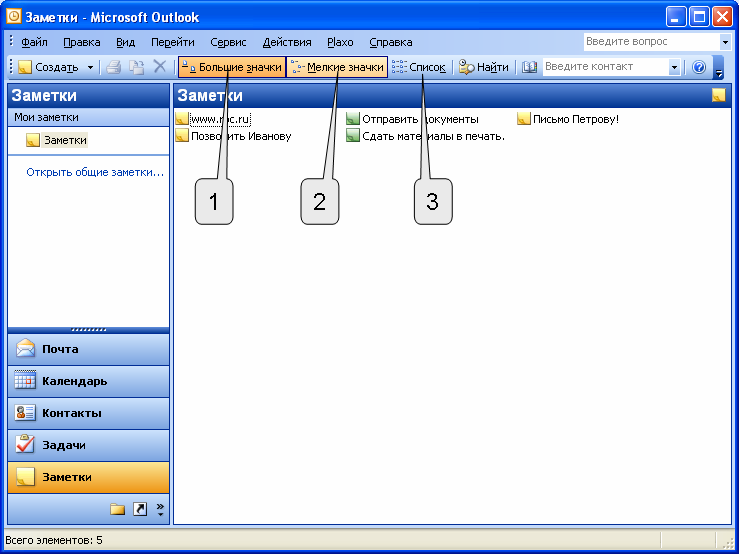
Task: Select the Письмо Петрову! note
Action: click(x=575, y=119)
